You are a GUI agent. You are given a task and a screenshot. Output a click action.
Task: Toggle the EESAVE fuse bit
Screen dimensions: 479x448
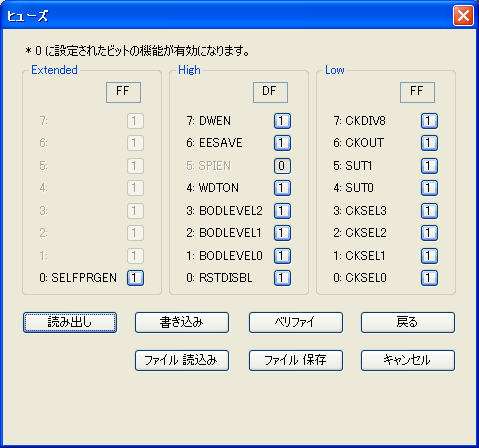click(x=282, y=143)
